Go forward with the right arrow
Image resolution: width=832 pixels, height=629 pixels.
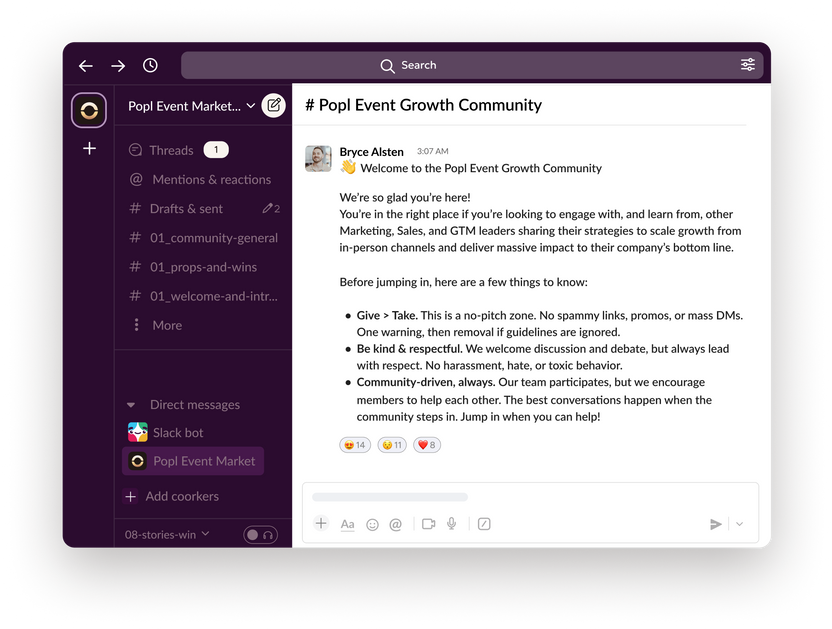pyautogui.click(x=118, y=66)
